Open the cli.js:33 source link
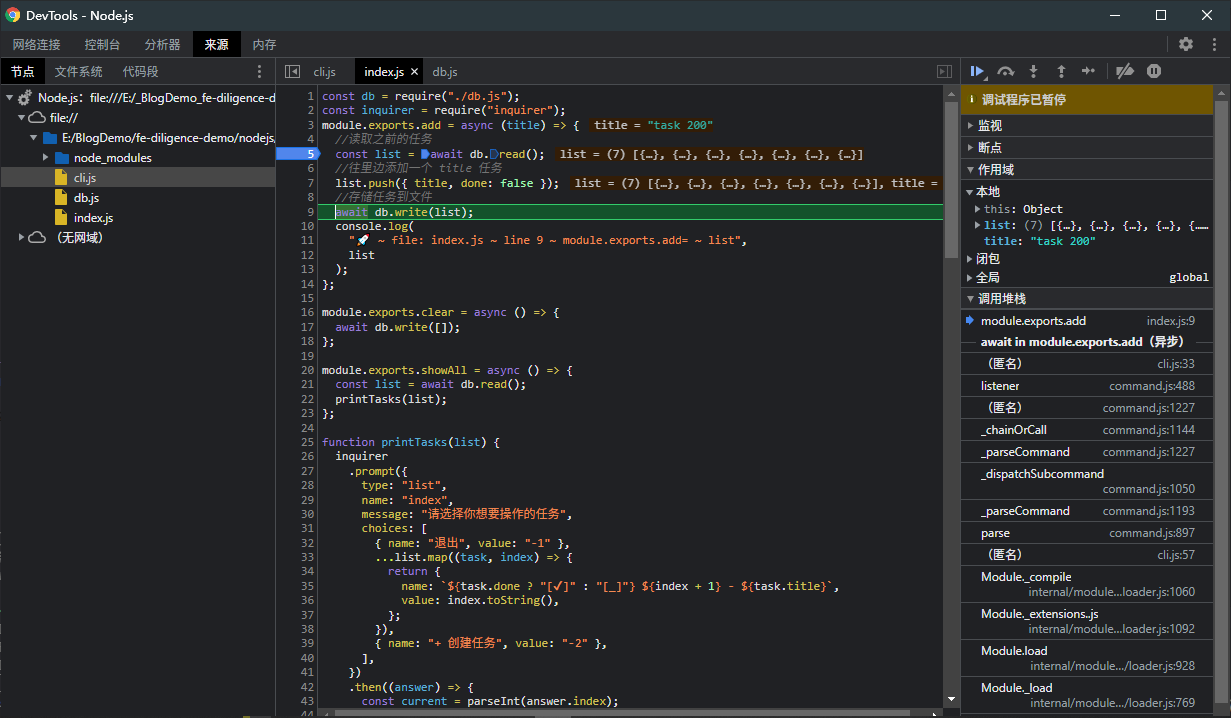 (x=1176, y=364)
